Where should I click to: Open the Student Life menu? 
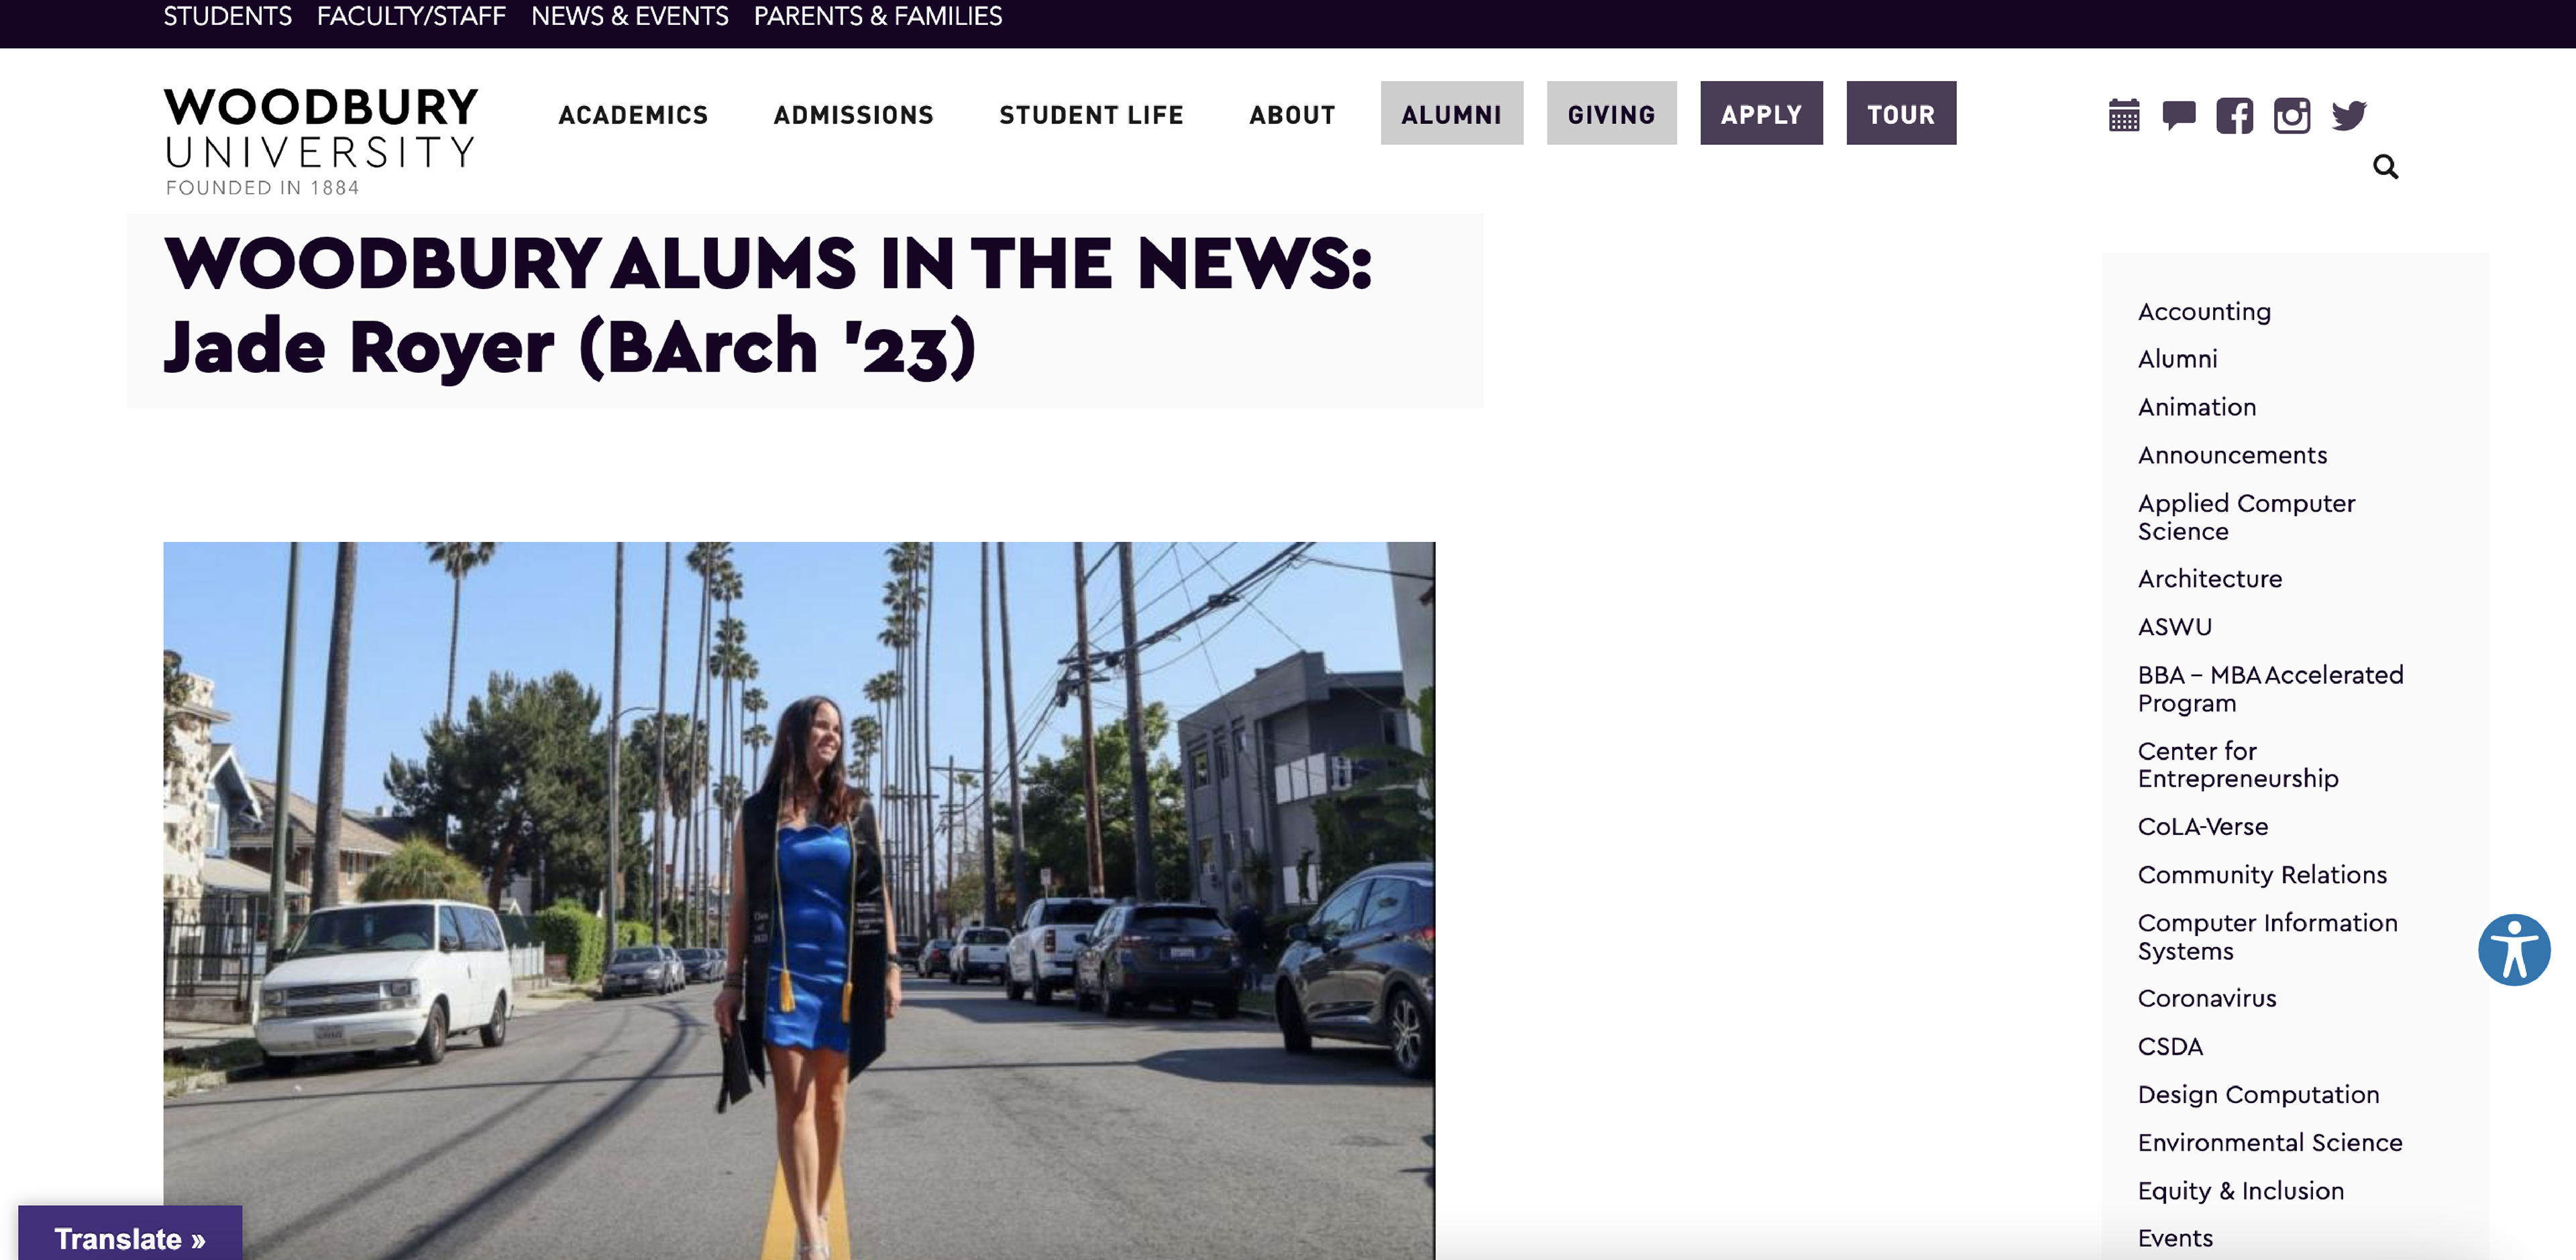coord(1091,115)
